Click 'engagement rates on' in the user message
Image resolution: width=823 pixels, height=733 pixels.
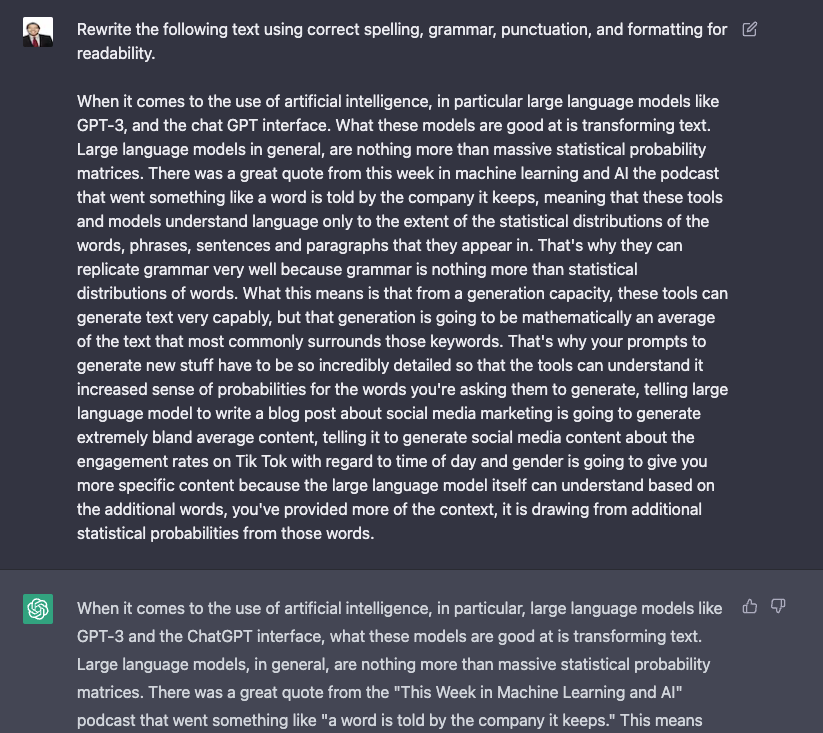pos(154,462)
